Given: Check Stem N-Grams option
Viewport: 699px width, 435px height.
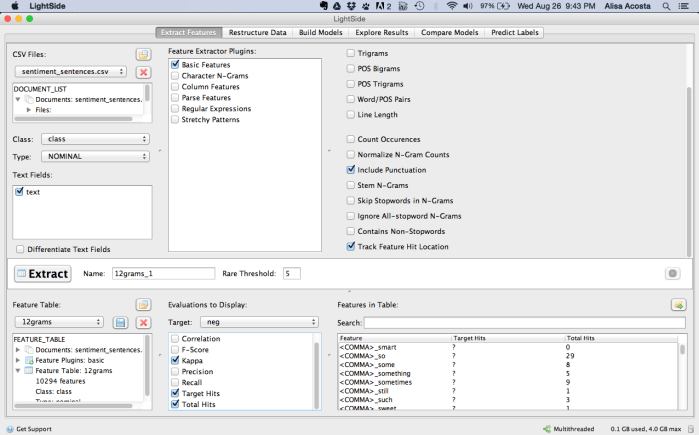Looking at the screenshot, I should (351, 185).
